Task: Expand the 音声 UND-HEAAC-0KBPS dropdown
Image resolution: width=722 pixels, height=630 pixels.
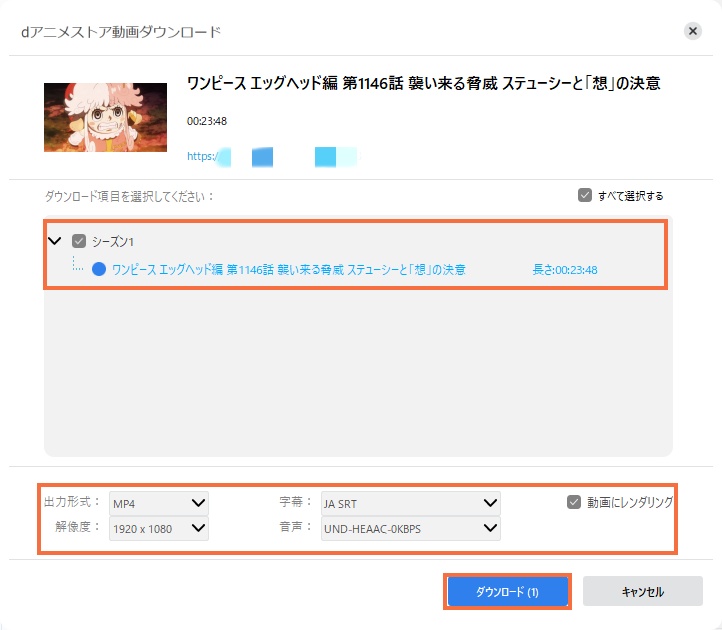Action: point(410,528)
